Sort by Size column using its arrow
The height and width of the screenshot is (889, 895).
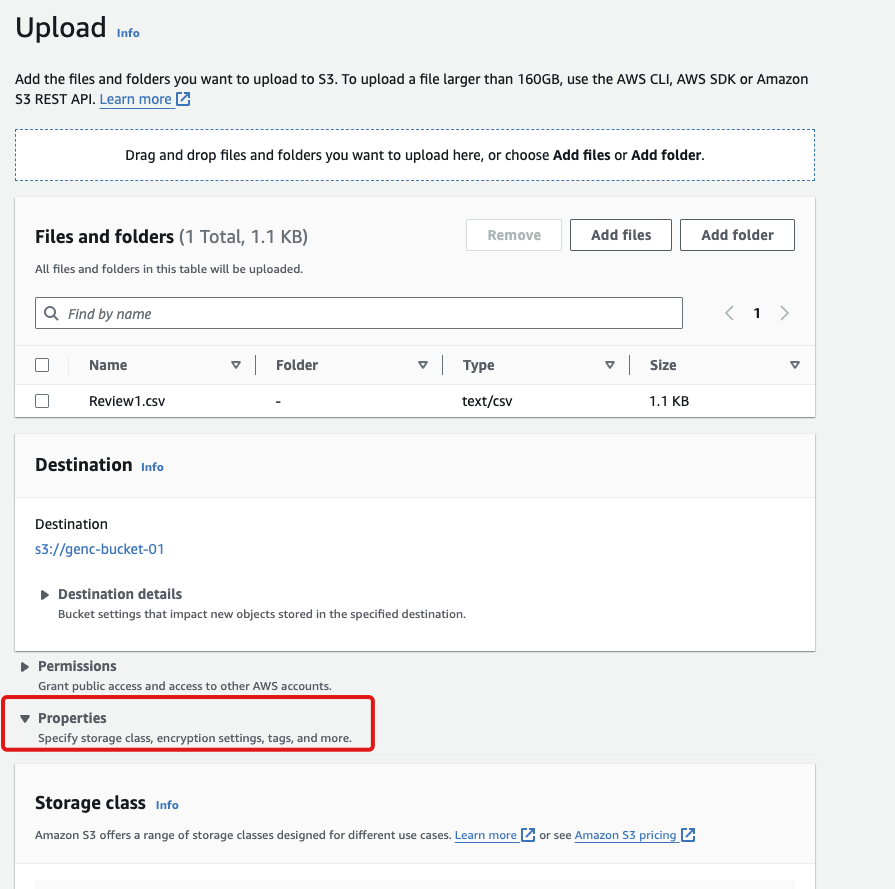795,365
